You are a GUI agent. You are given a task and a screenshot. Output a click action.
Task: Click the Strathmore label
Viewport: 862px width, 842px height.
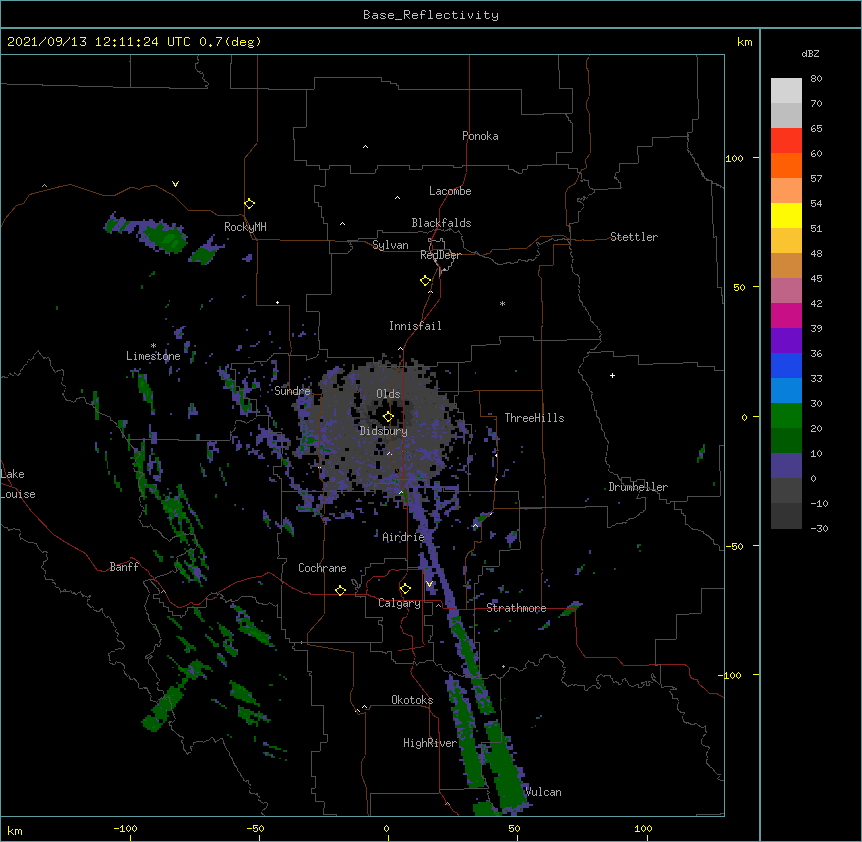pyautogui.click(x=516, y=608)
